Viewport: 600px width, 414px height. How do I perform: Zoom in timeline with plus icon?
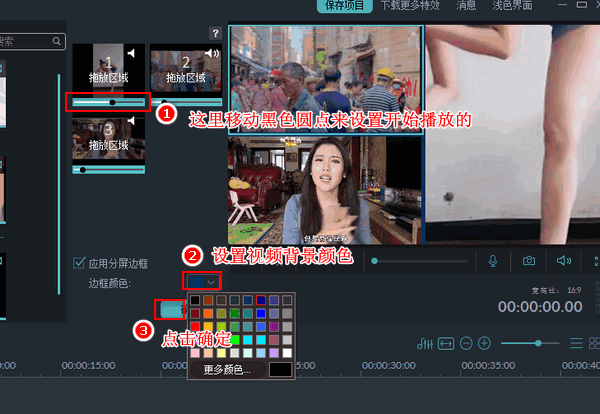coord(484,343)
